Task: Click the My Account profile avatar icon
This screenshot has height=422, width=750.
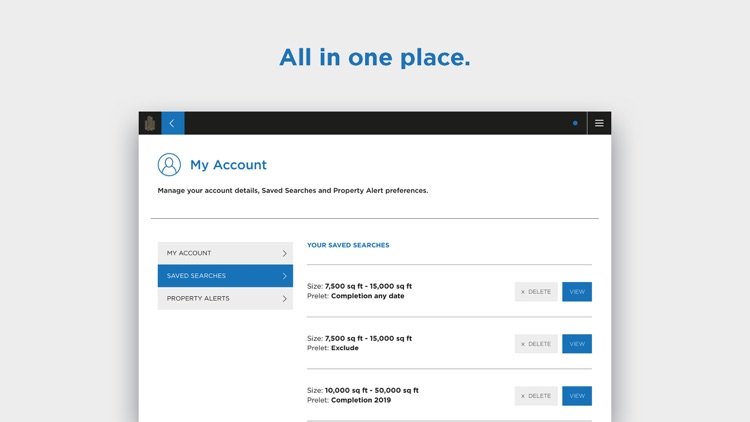Action: [169, 165]
